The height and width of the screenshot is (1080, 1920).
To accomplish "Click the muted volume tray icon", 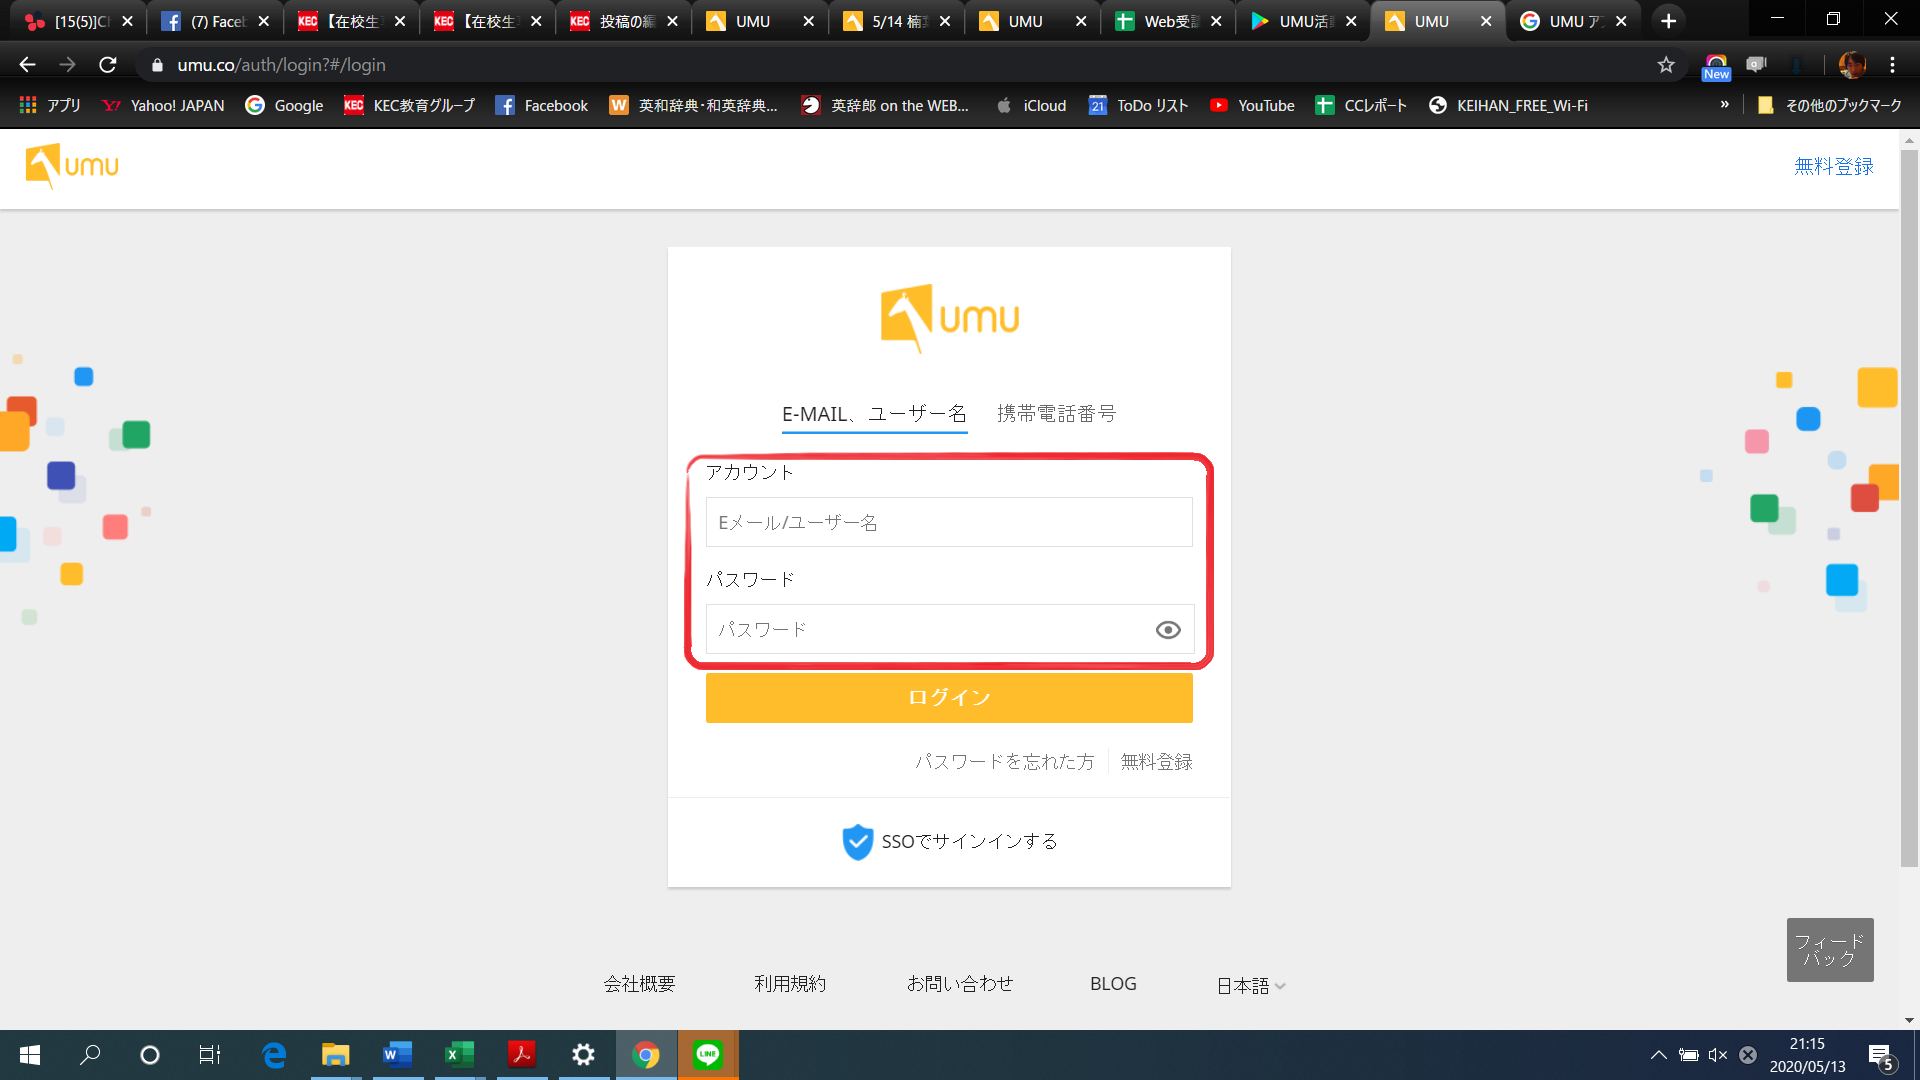I will coord(1718,1055).
